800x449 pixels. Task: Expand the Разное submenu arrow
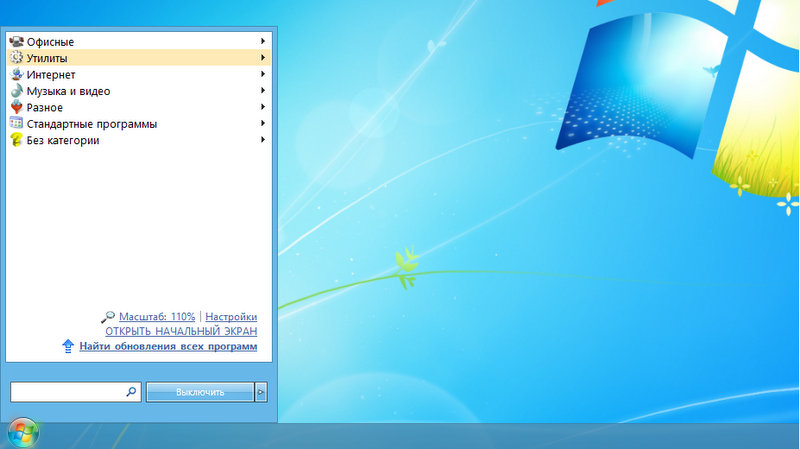(263, 107)
